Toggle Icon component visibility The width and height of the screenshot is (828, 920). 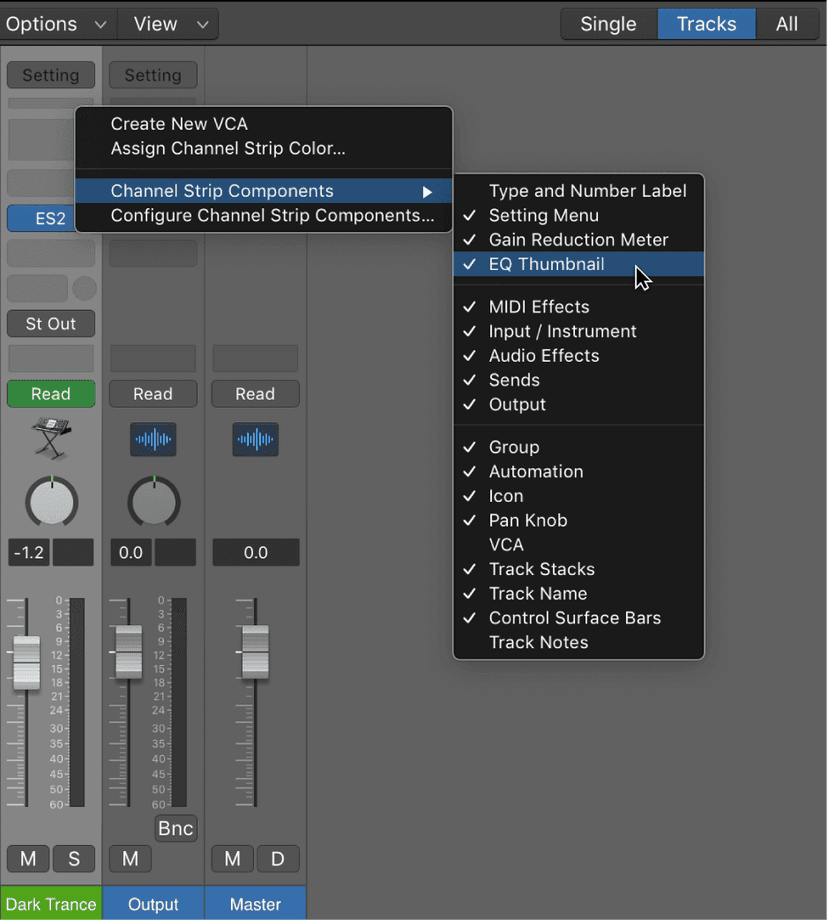pos(579,496)
